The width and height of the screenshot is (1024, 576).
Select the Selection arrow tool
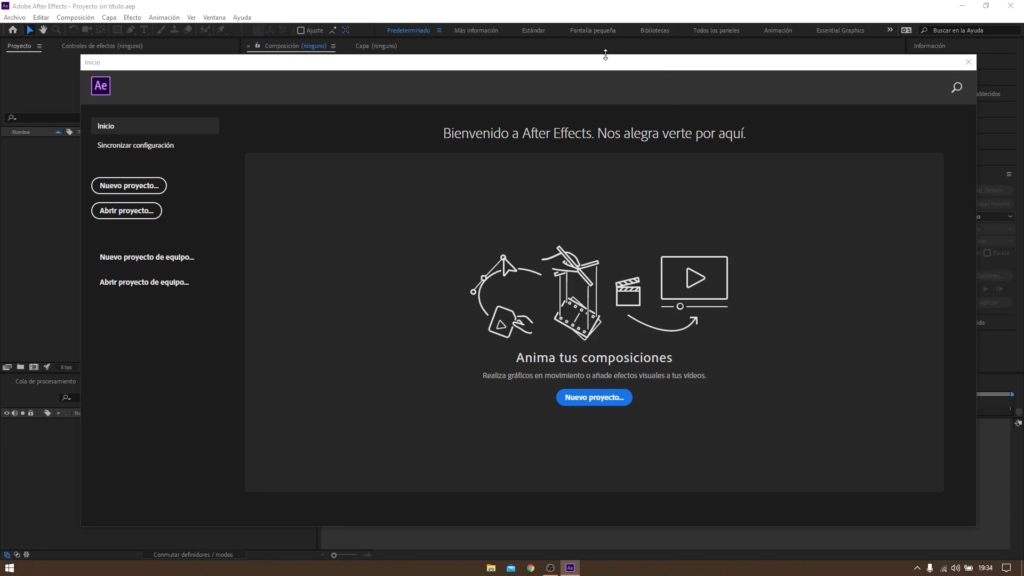click(x=29, y=30)
